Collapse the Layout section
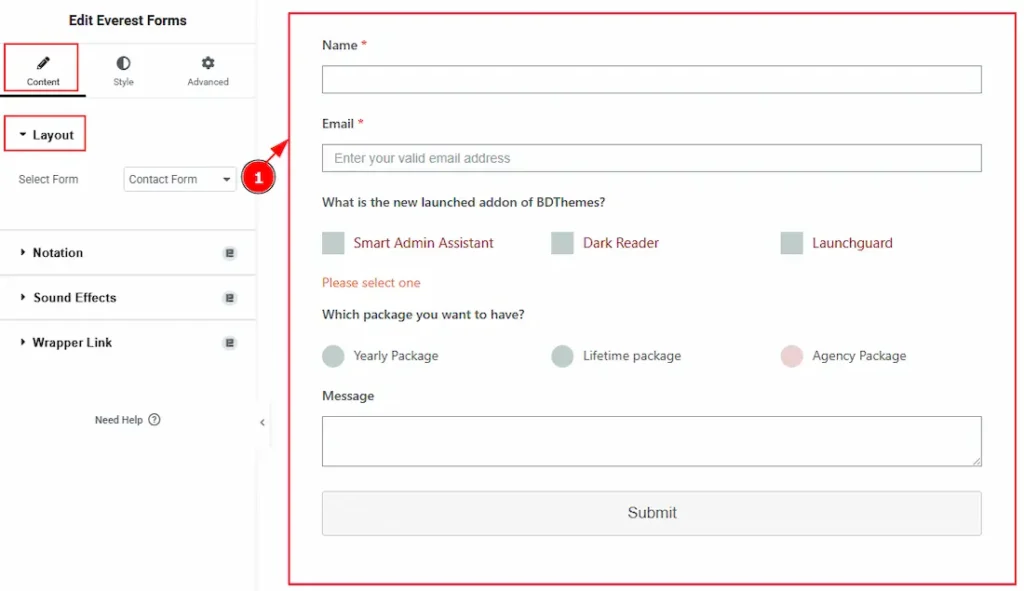The image size is (1024, 591). 46,135
